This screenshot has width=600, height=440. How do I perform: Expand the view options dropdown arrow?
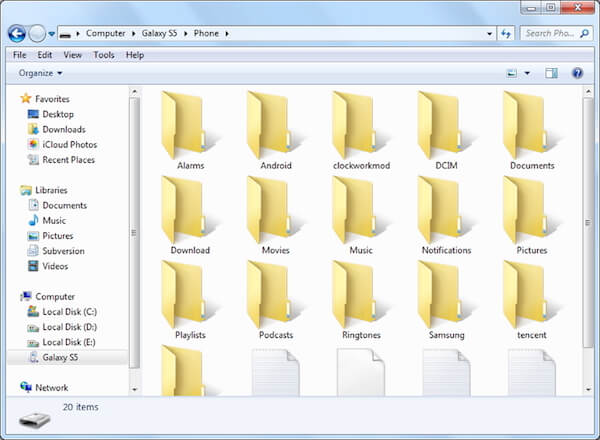[x=527, y=73]
